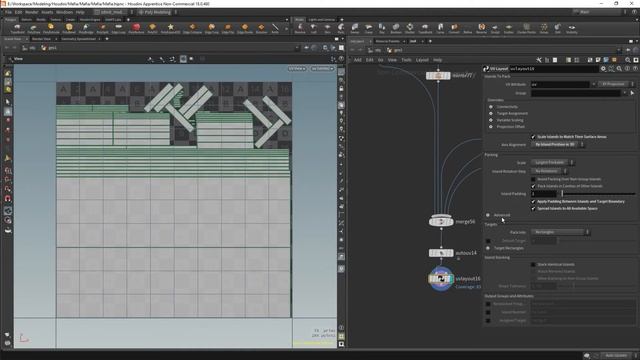Screen dimensions: 640x360
Task: Open the Group field dropdown arrow
Action: coord(625,93)
